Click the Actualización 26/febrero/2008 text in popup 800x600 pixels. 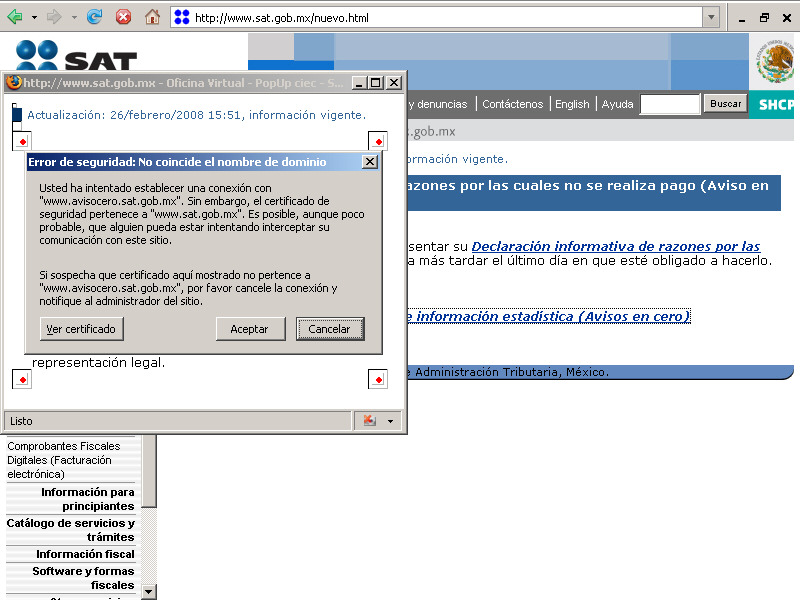[196, 115]
